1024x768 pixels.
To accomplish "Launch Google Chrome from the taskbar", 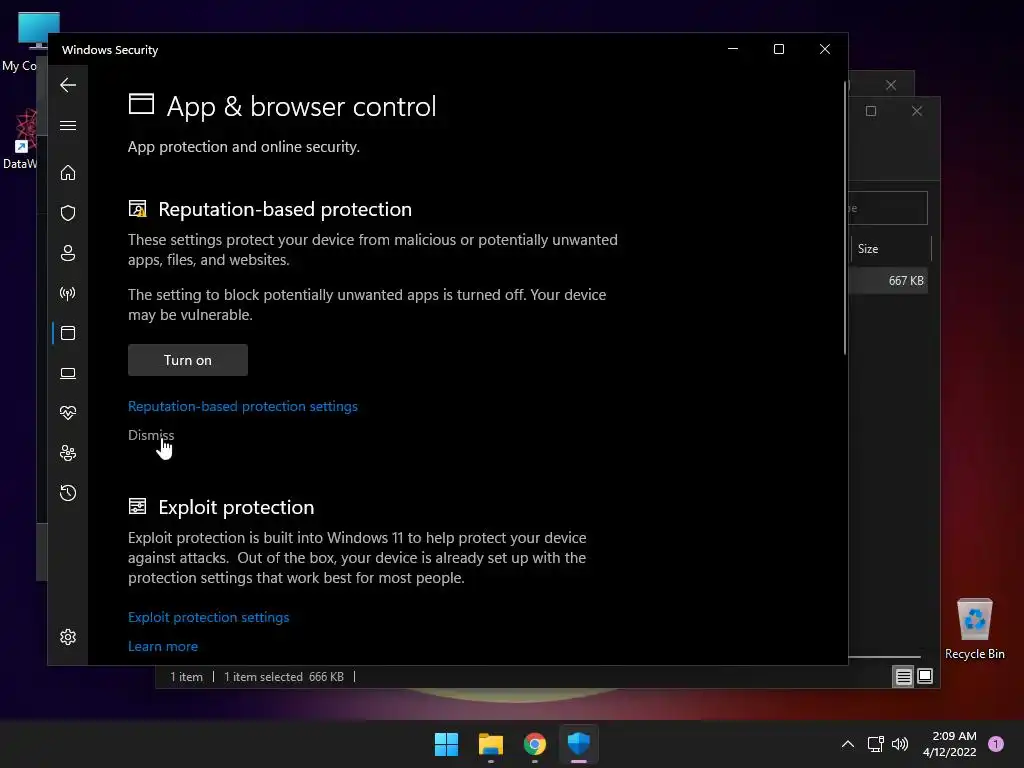I will [535, 744].
